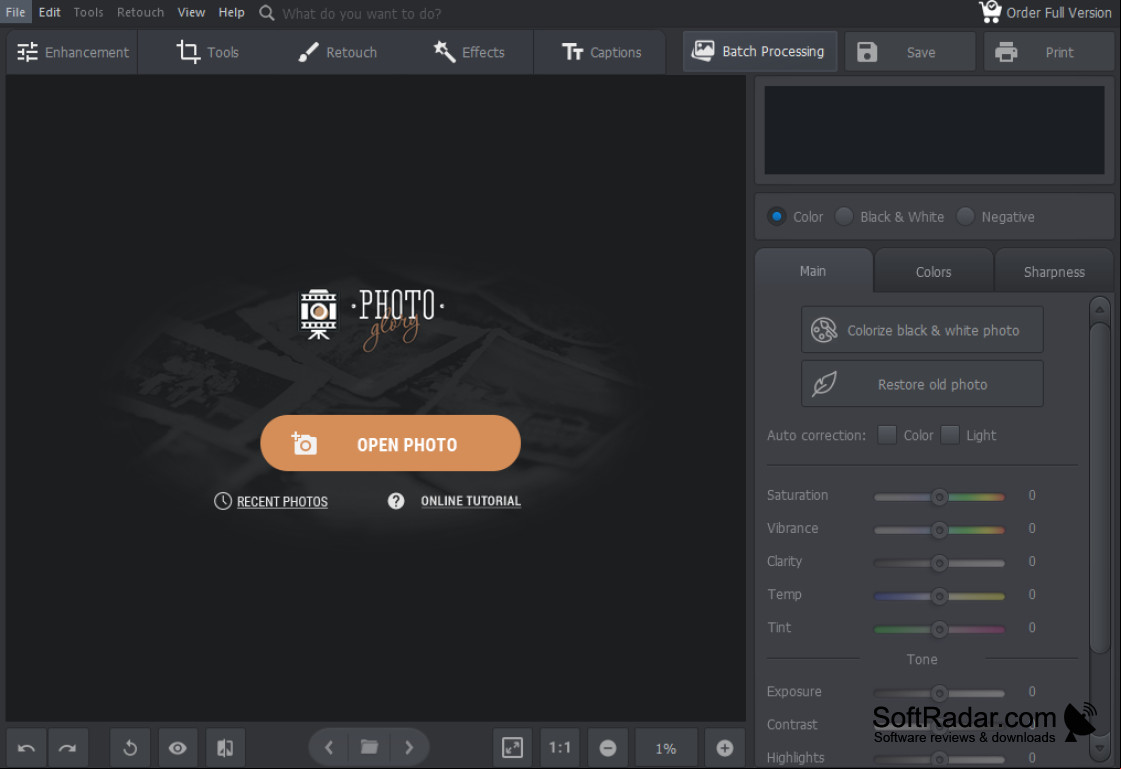
Task: Click the before/after compare icon
Action: point(225,748)
